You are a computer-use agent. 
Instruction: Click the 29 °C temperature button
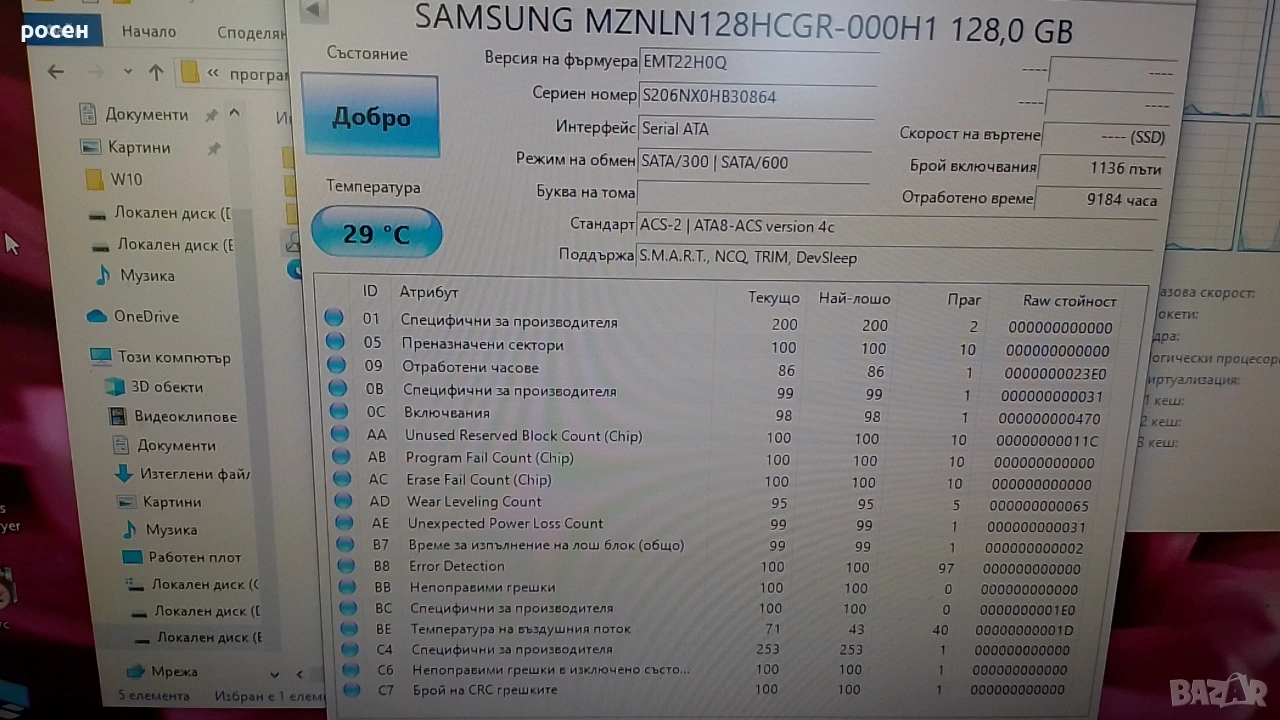376,234
